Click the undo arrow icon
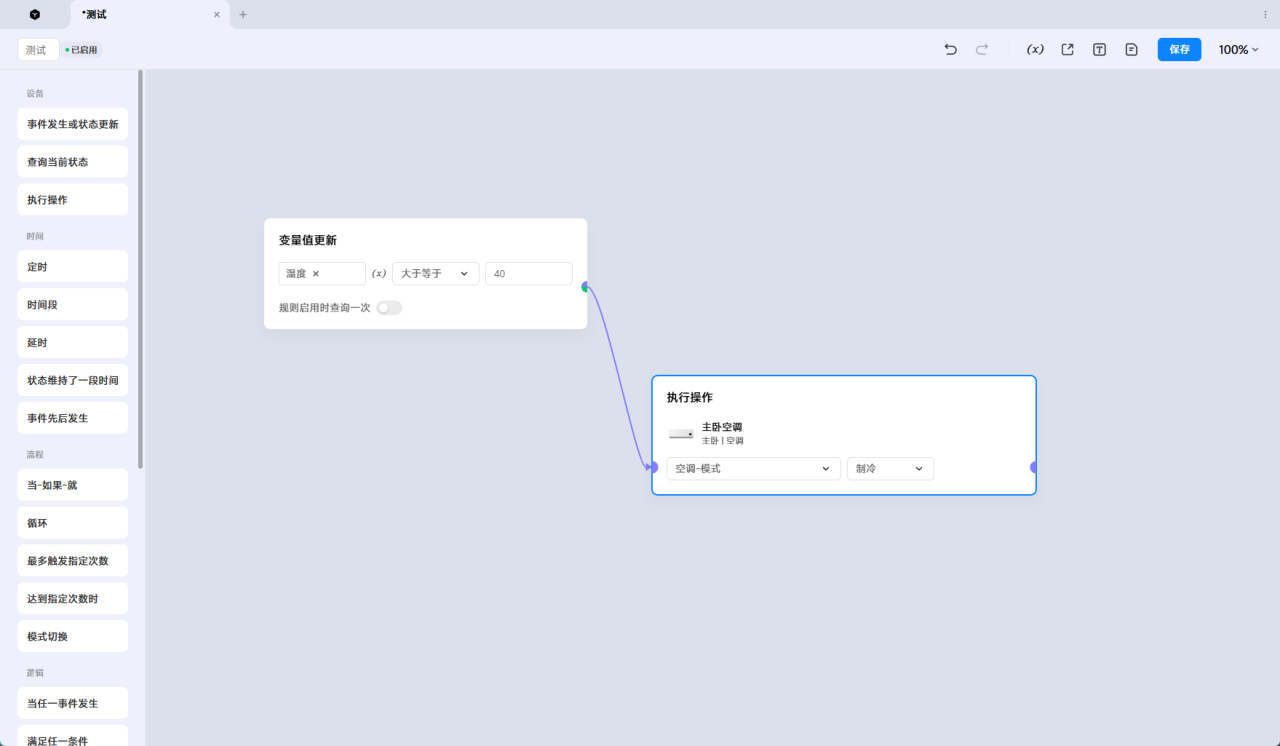Screen dimensions: 1280x746 [950, 49]
